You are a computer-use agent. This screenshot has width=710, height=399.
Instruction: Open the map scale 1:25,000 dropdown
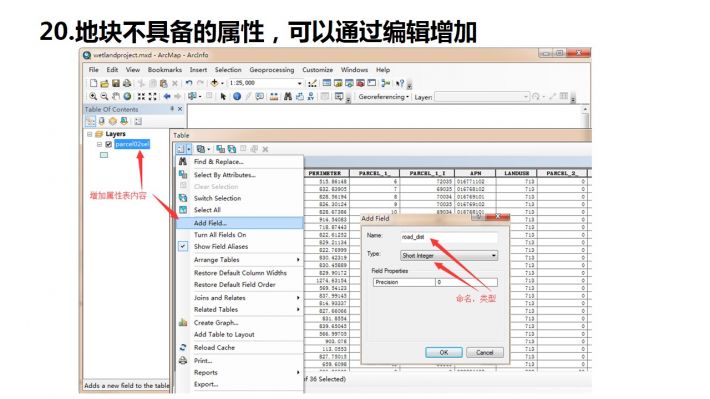point(299,83)
